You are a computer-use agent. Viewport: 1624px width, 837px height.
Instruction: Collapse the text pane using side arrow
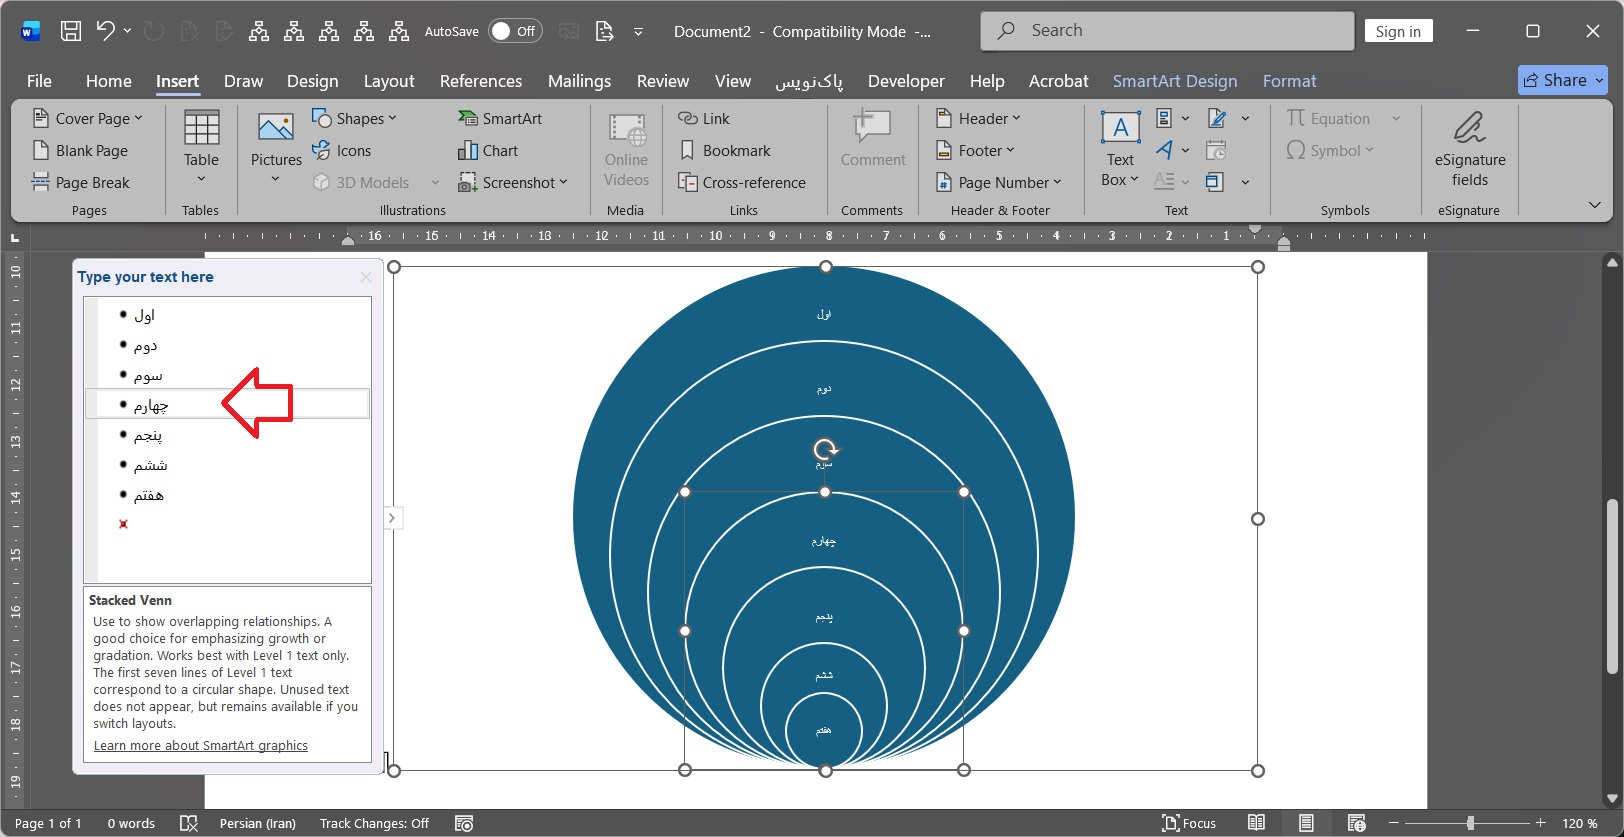[x=392, y=518]
